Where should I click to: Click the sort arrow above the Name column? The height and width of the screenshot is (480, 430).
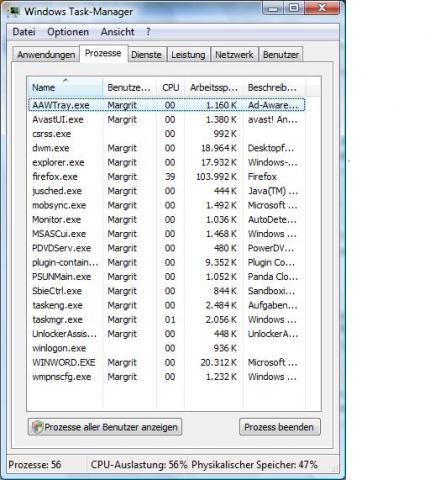[65, 80]
